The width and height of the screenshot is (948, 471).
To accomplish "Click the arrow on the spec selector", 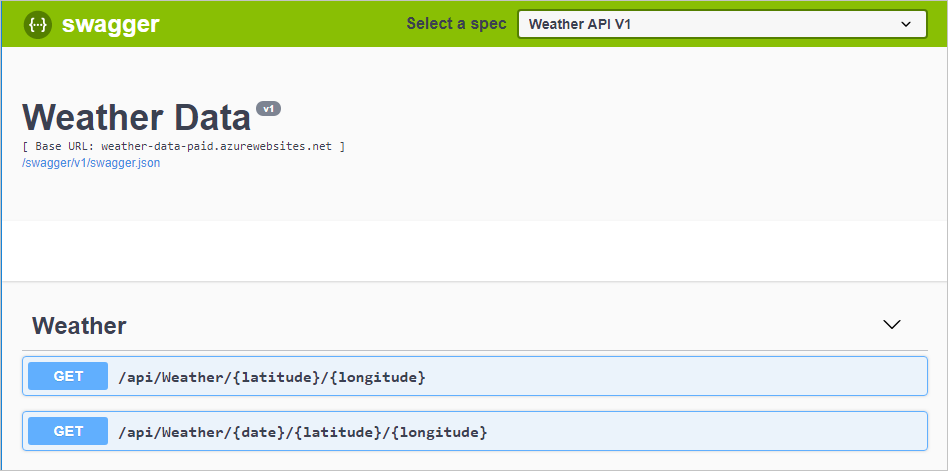I will [x=906, y=24].
